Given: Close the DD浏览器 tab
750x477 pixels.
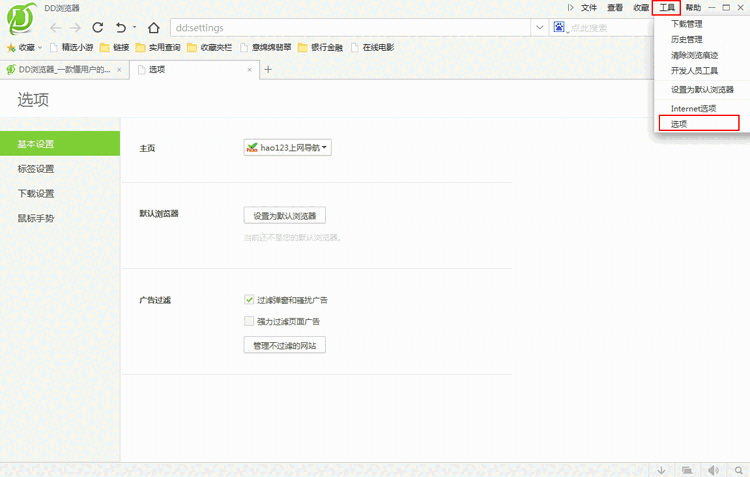Looking at the screenshot, I should coord(119,70).
